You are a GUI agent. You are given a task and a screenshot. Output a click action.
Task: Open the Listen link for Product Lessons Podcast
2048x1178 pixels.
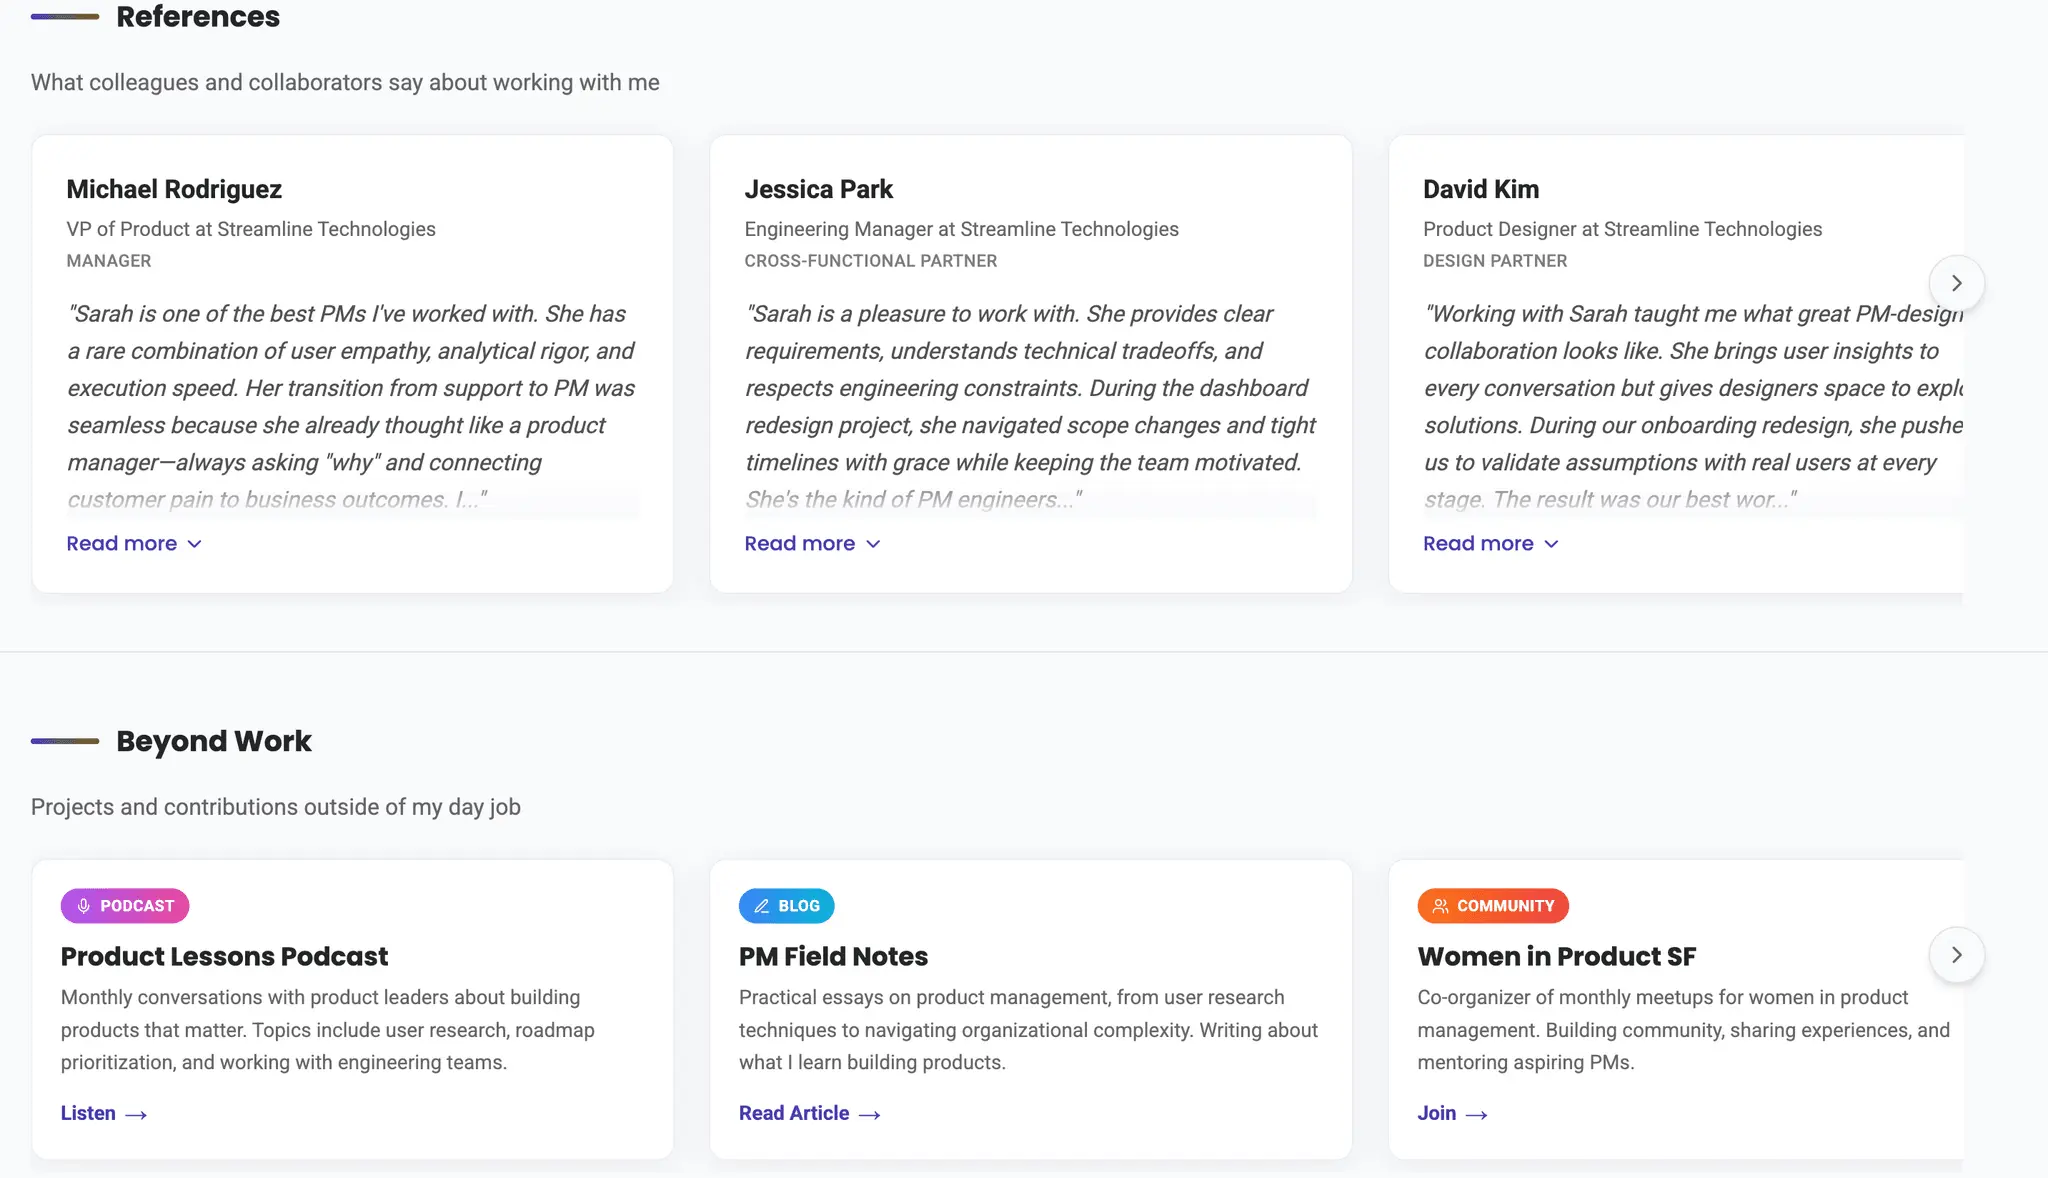click(x=104, y=1113)
